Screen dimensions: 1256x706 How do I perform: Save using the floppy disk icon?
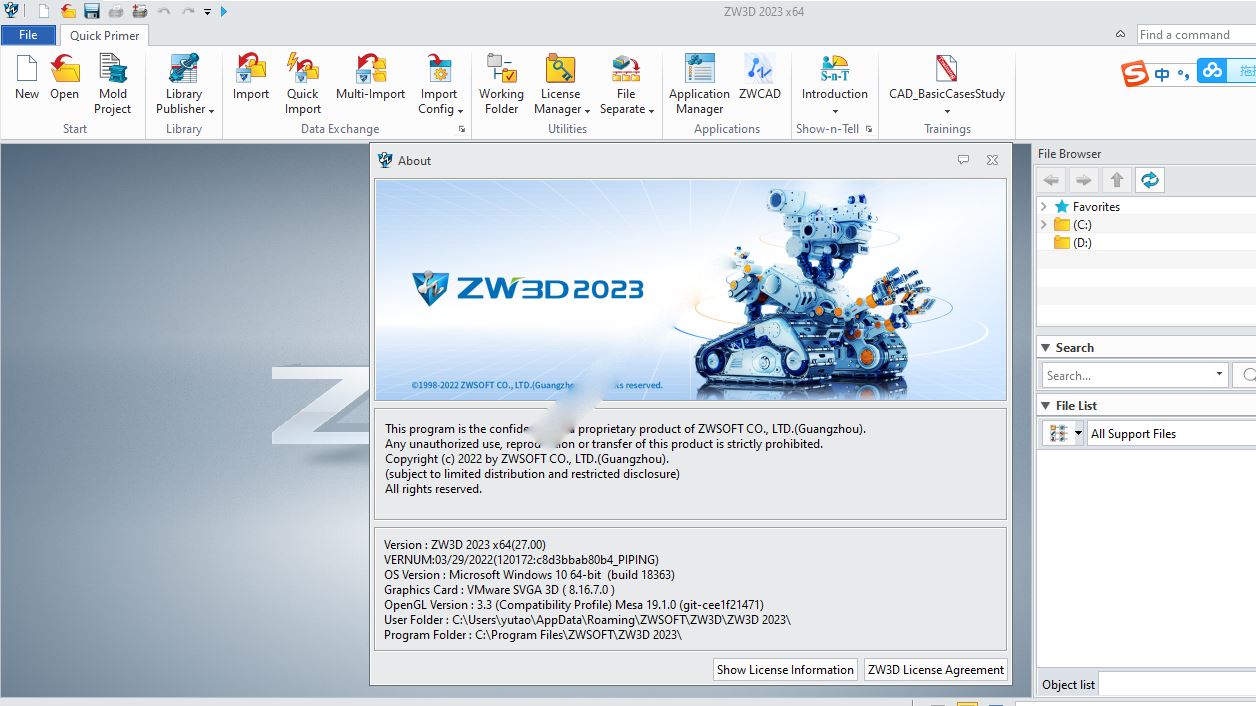(92, 11)
